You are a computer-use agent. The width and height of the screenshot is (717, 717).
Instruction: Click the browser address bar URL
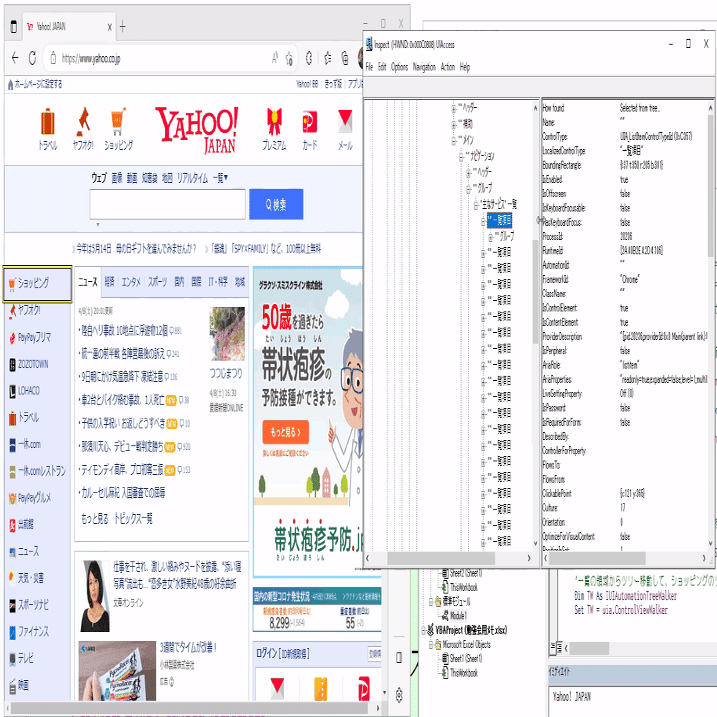[91, 59]
